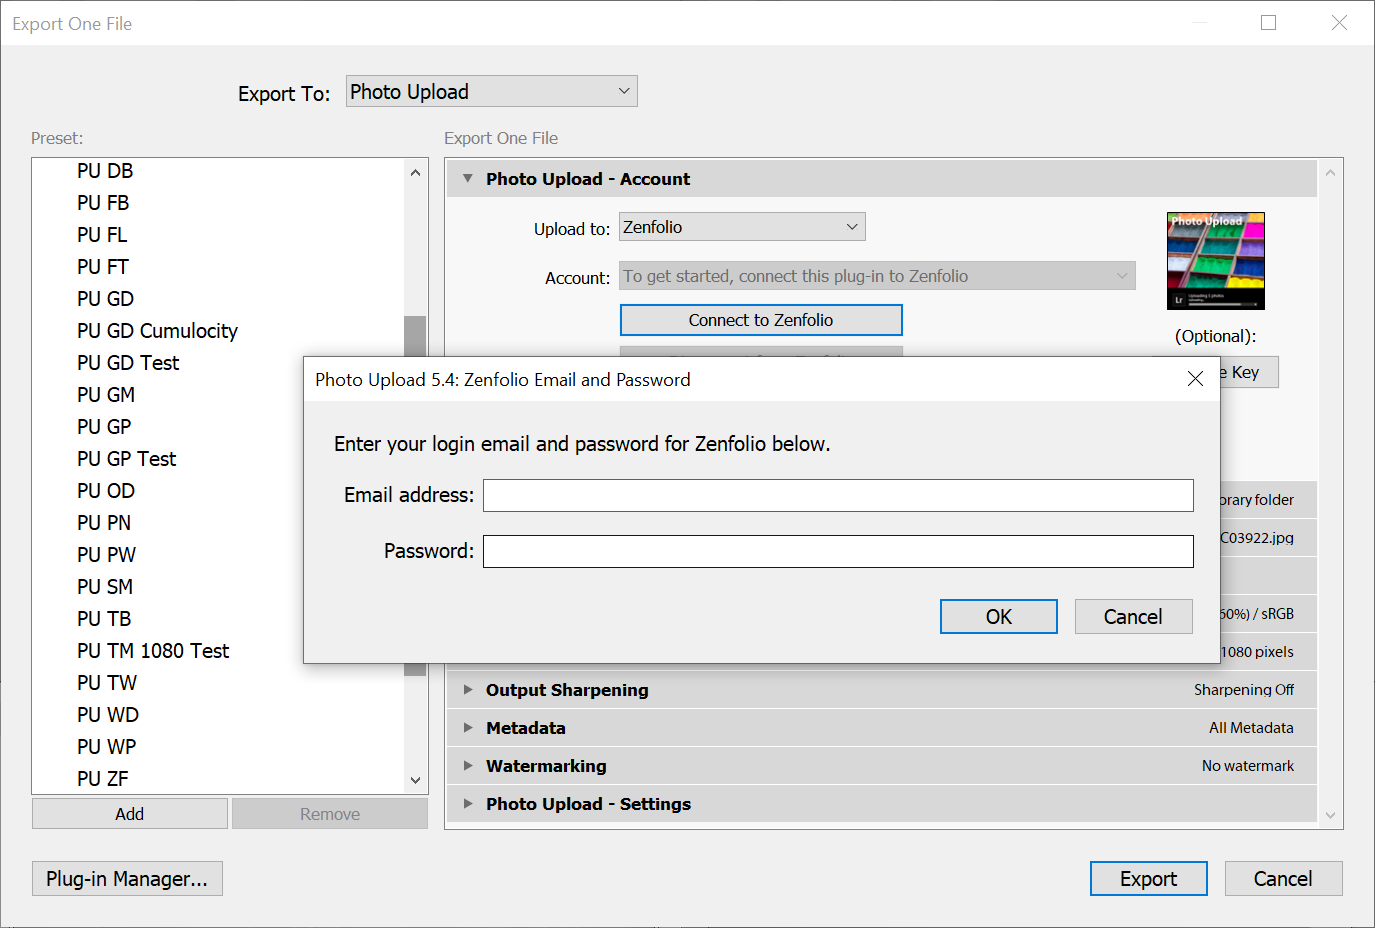Open the Plug-in Manager

tap(127, 879)
